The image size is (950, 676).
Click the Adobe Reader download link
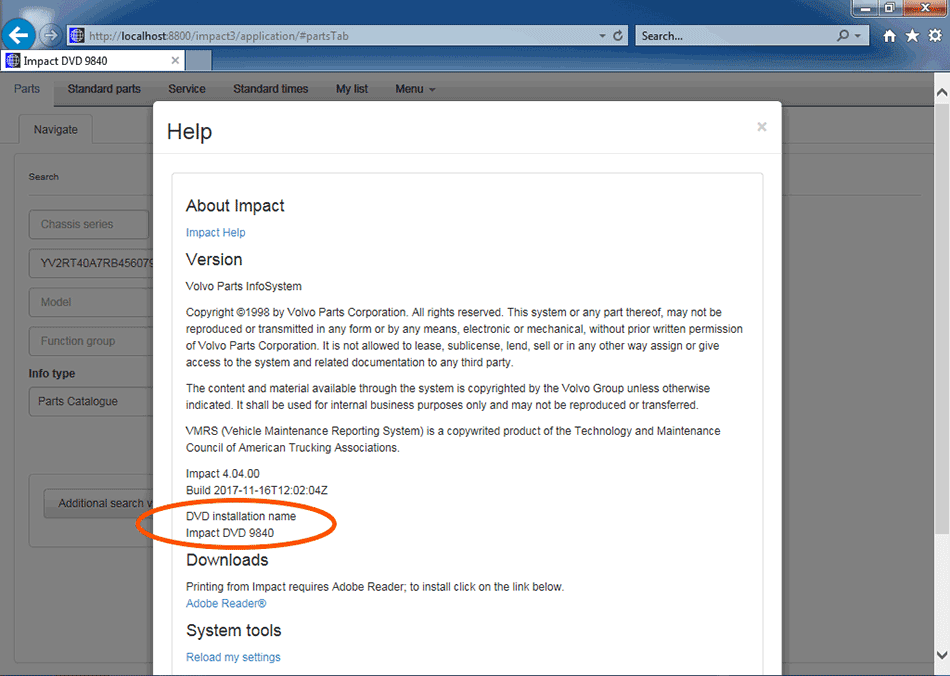(226, 604)
